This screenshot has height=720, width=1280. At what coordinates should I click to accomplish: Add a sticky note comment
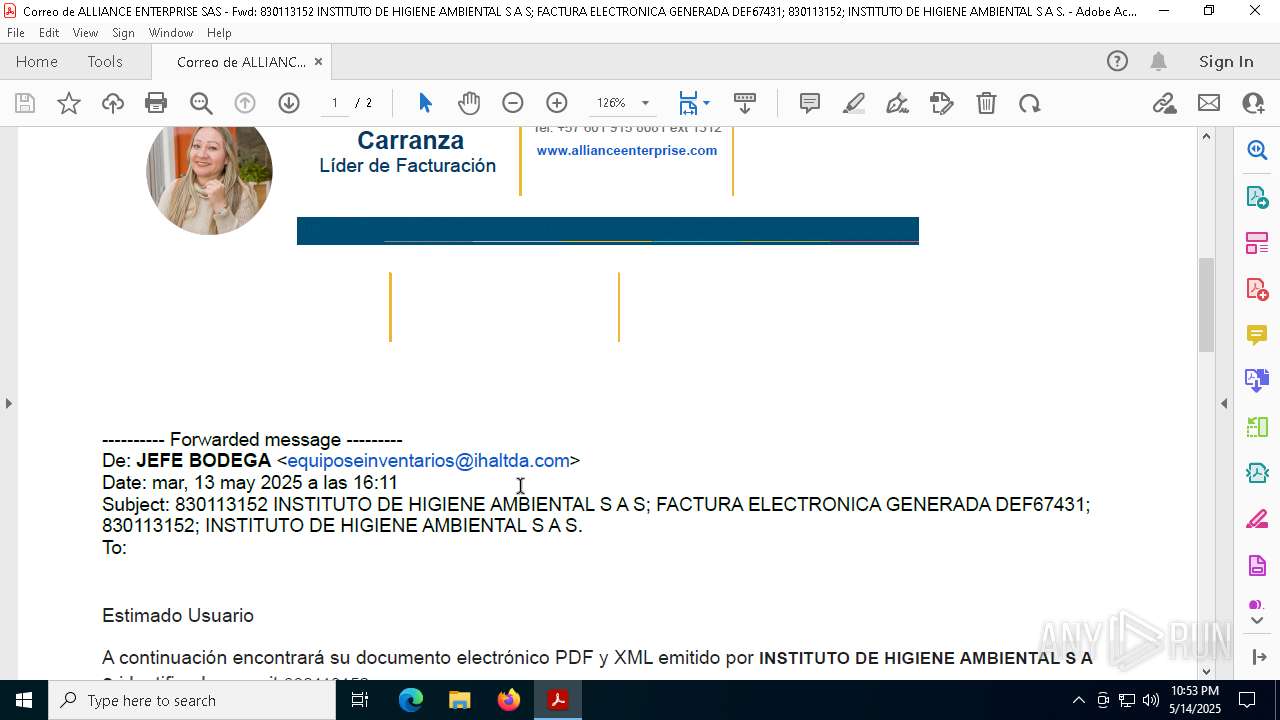pos(810,103)
